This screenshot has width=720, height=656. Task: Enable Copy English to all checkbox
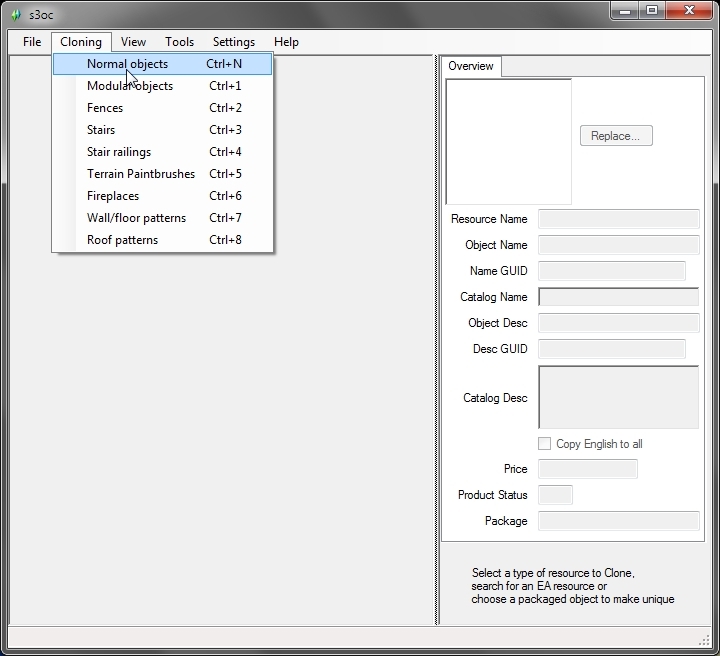click(x=545, y=444)
